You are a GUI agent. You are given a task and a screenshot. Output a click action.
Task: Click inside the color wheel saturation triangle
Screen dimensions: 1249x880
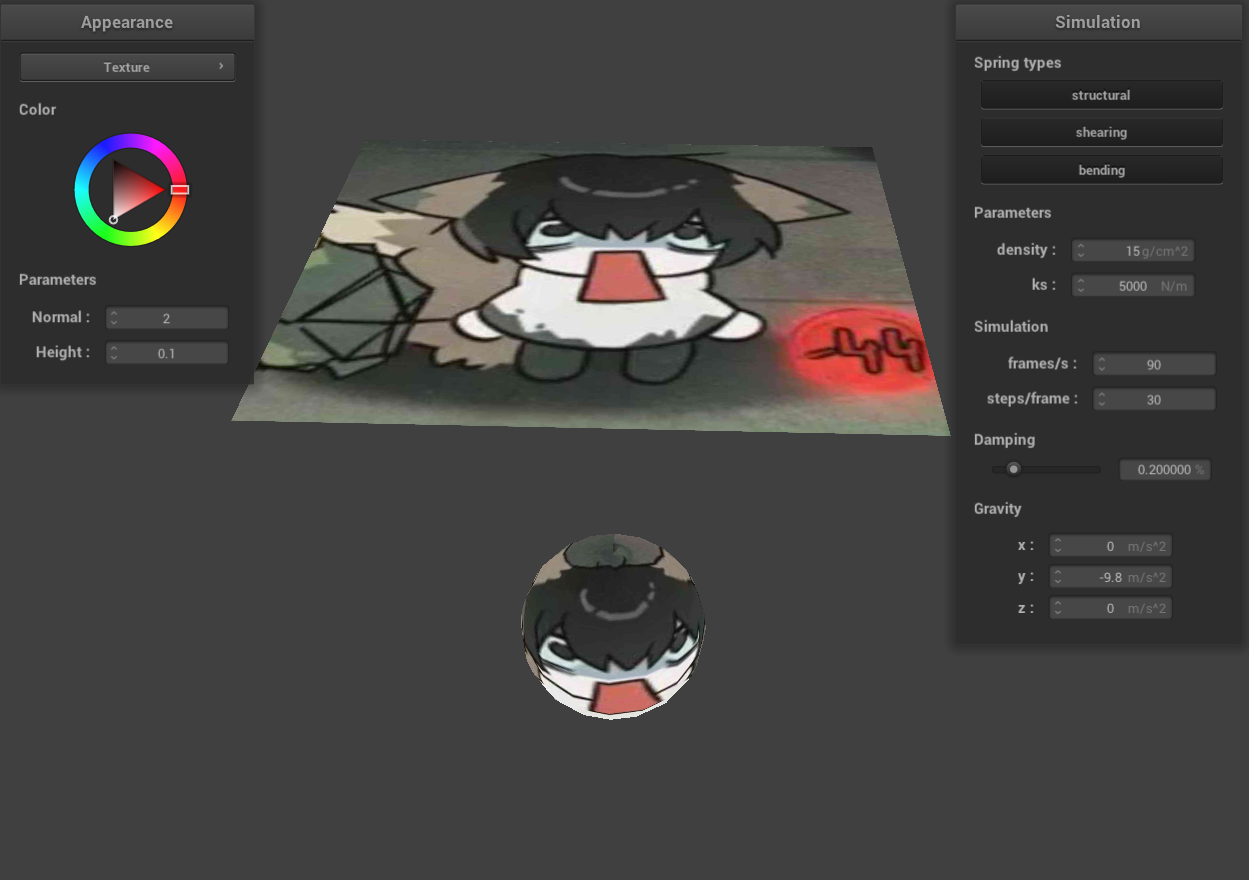point(134,190)
